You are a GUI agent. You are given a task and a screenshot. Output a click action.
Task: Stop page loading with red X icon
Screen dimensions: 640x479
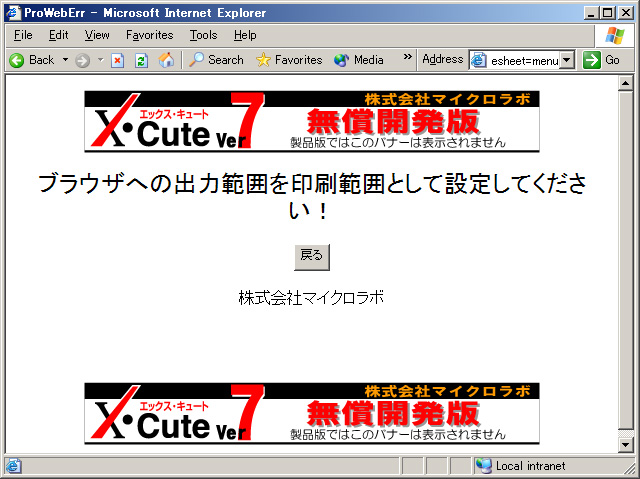pyautogui.click(x=118, y=60)
